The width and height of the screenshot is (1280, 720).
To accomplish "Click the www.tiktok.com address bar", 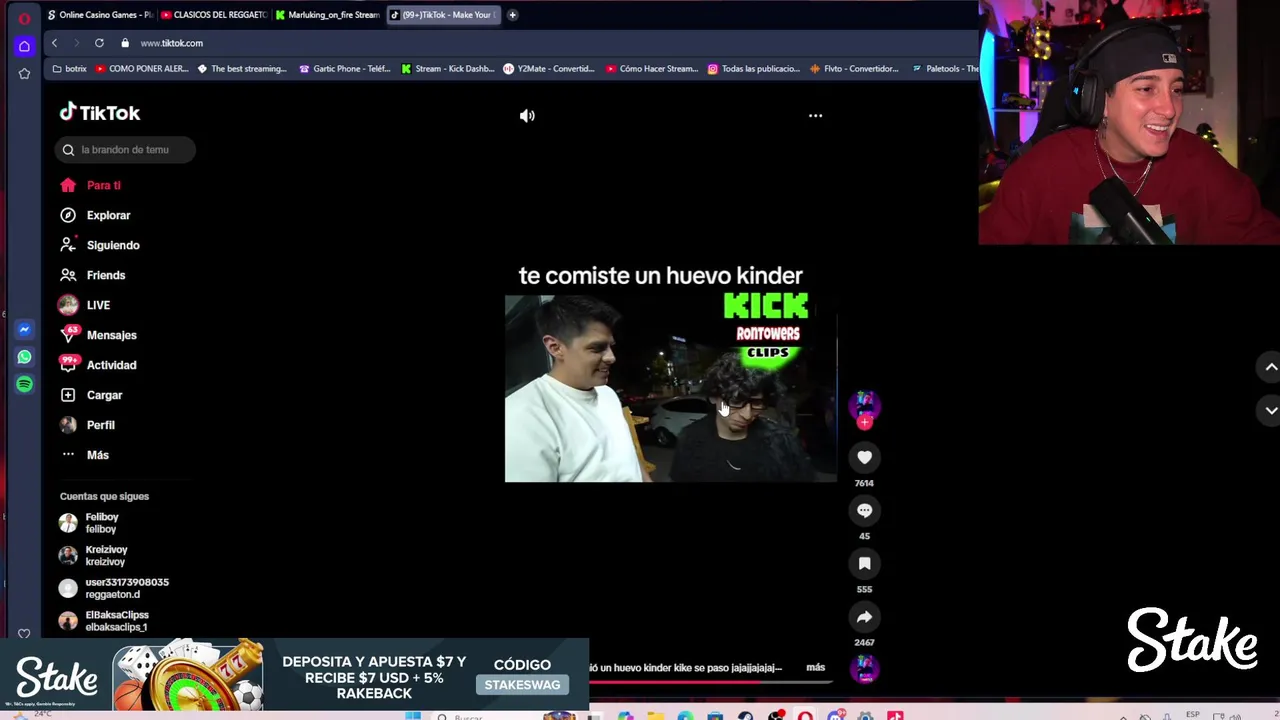I will click(171, 43).
